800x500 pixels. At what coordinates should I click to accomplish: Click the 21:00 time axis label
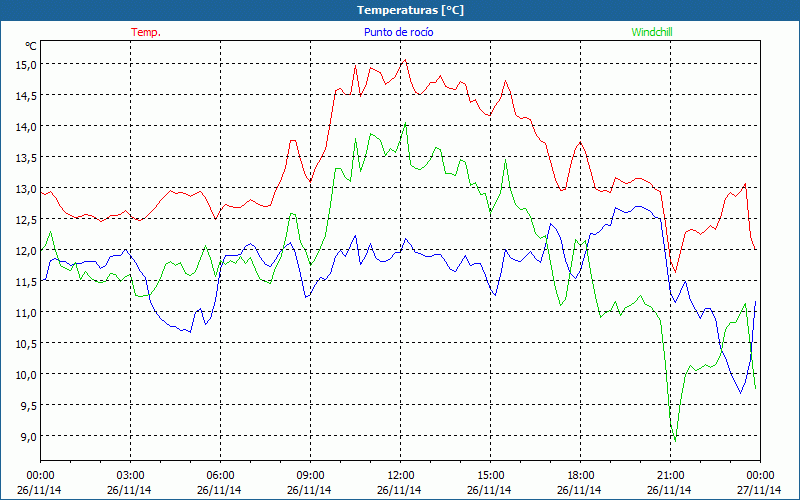[670, 475]
